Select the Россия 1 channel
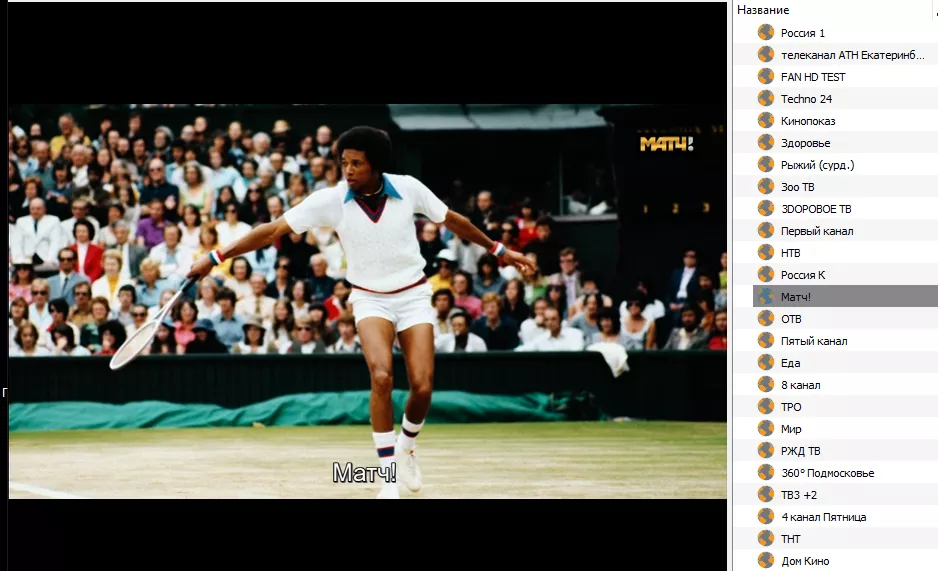Screen dimensions: 938x571 click(x=803, y=33)
